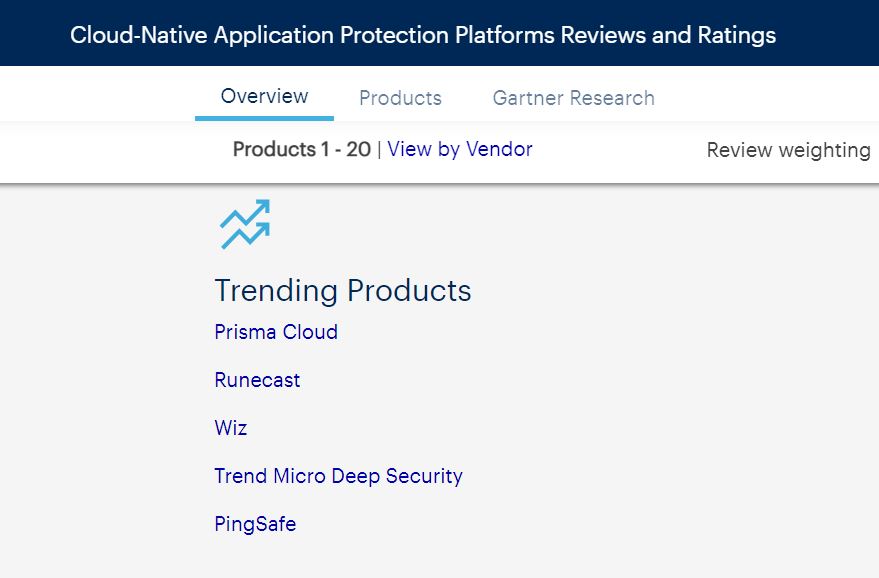879x578 pixels.
Task: Open Trend Micro Deep Security link
Action: 339,476
